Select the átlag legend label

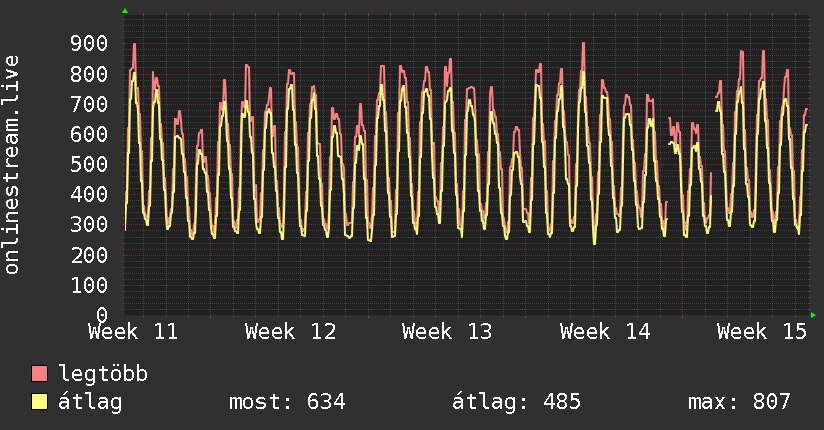click(90, 402)
